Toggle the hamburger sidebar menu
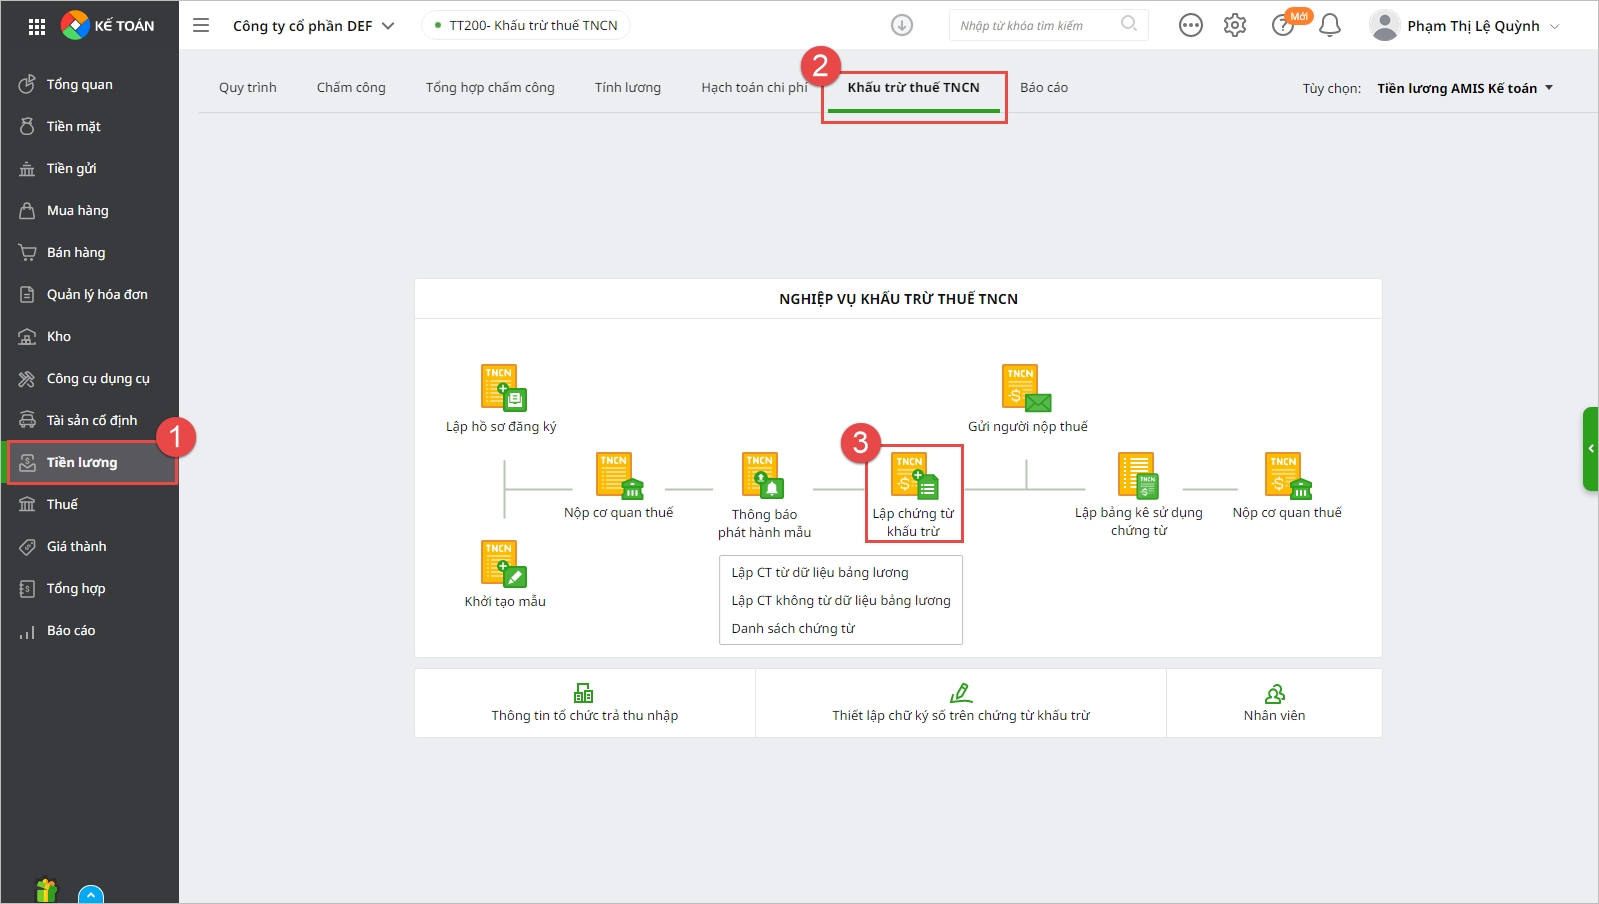1599x904 pixels. point(201,25)
